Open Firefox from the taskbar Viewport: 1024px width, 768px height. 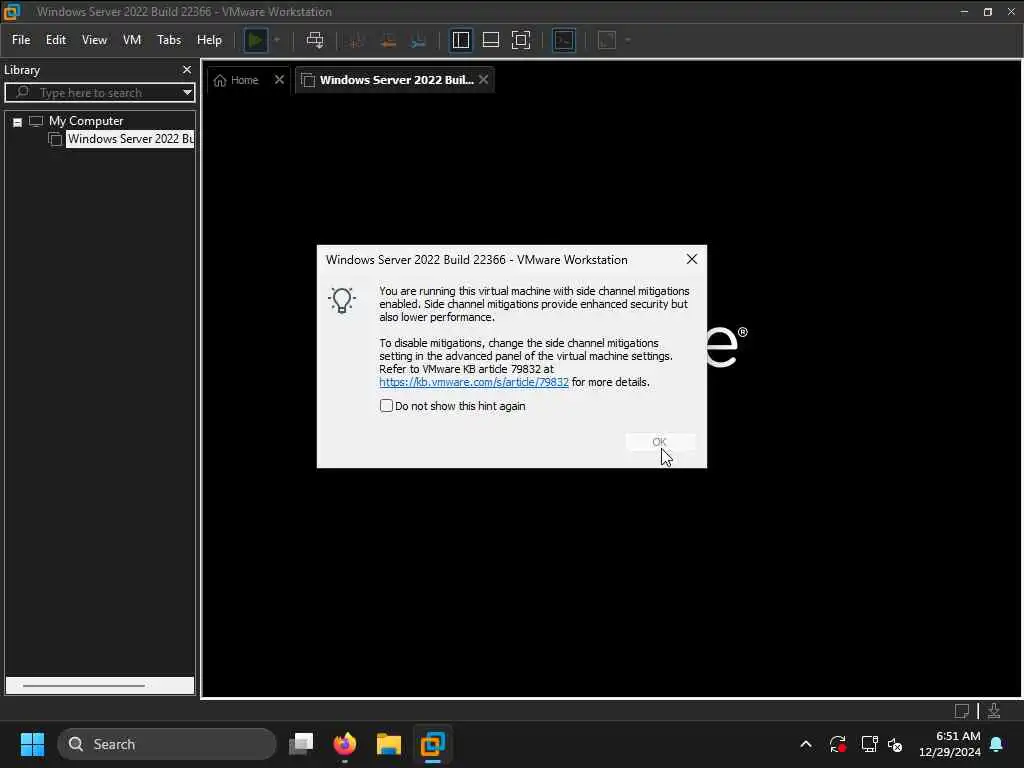[x=345, y=744]
